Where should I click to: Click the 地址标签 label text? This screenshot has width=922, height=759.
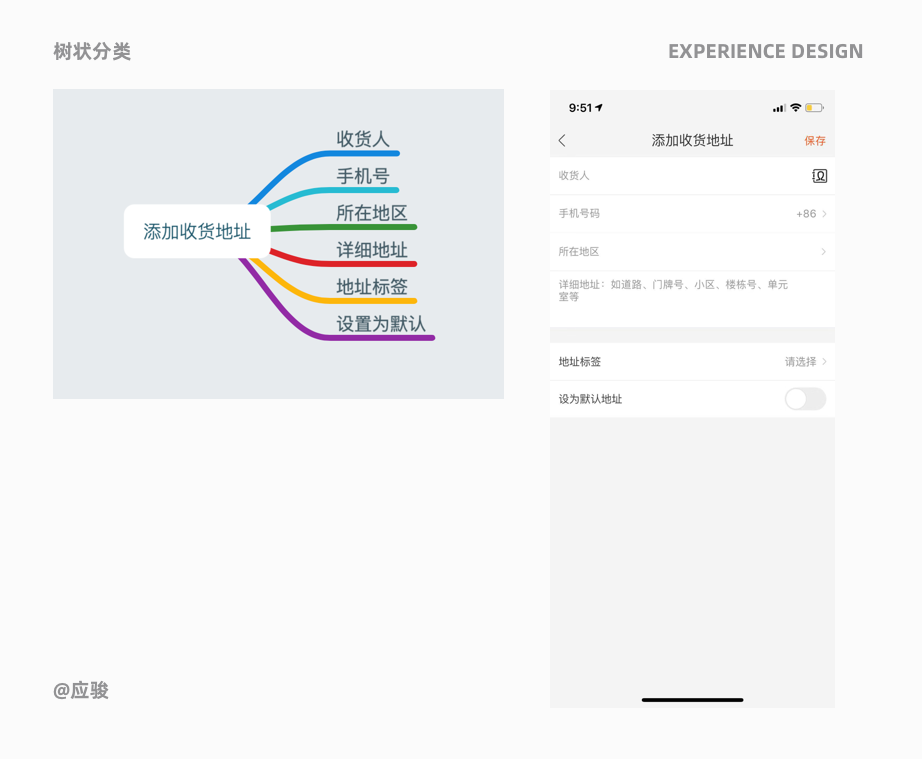pos(580,362)
